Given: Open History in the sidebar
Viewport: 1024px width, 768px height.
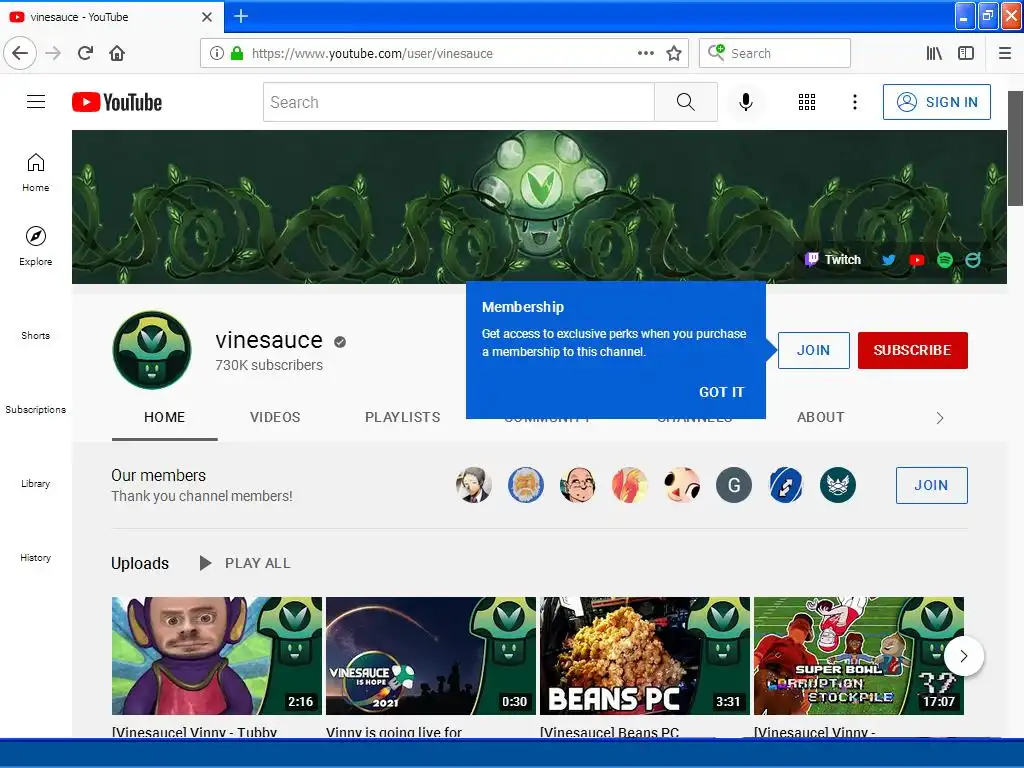Looking at the screenshot, I should pyautogui.click(x=36, y=557).
